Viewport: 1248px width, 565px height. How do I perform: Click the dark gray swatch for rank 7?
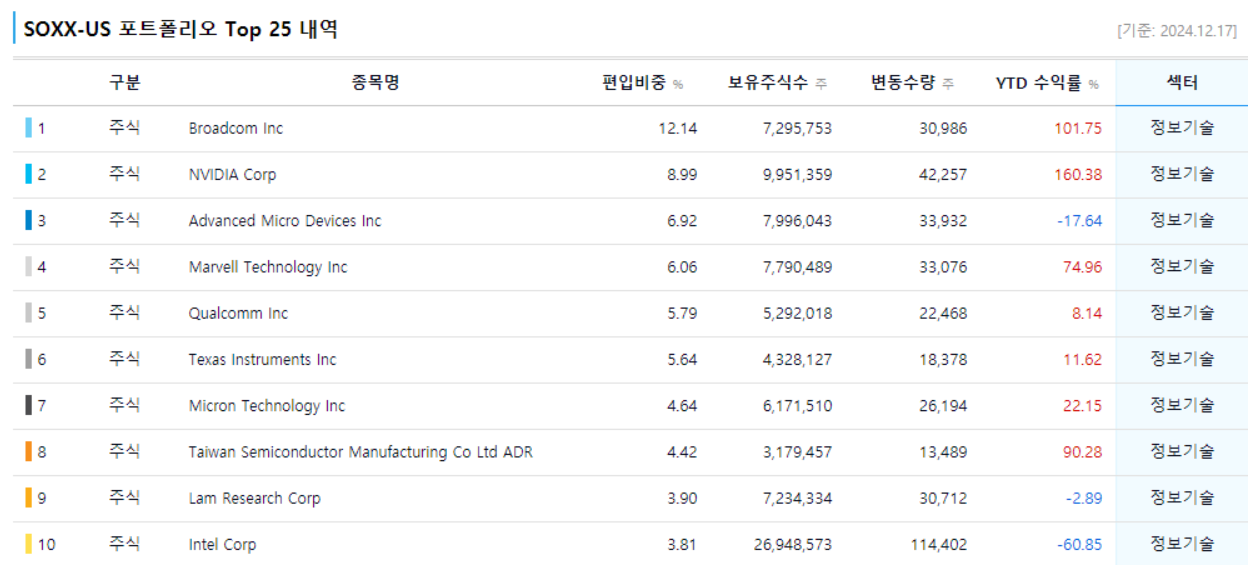(x=29, y=406)
